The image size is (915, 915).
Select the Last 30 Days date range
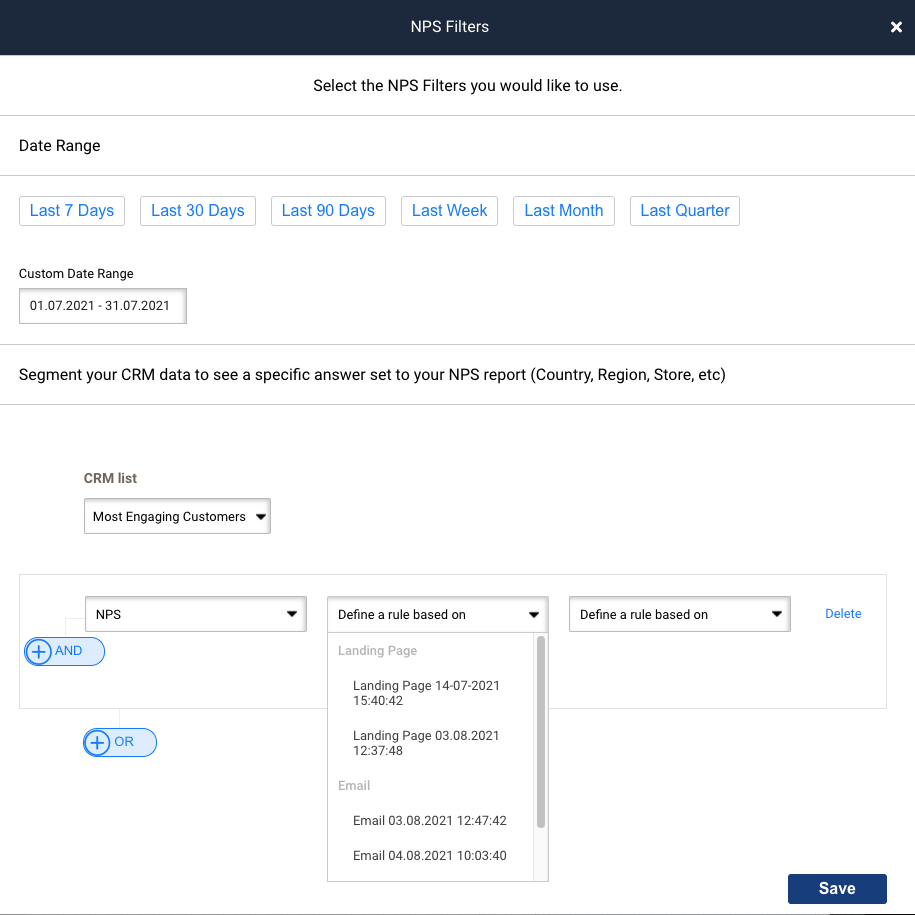(197, 210)
